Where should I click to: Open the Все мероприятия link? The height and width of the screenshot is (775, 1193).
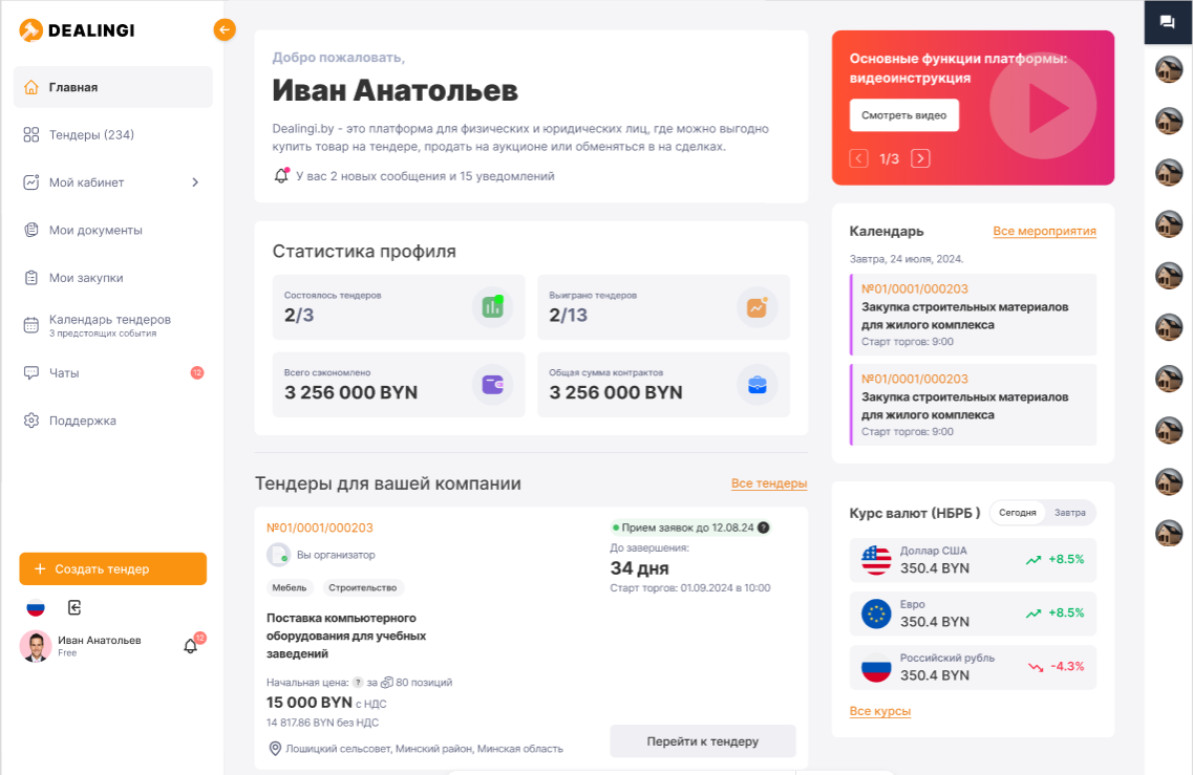tap(1044, 231)
